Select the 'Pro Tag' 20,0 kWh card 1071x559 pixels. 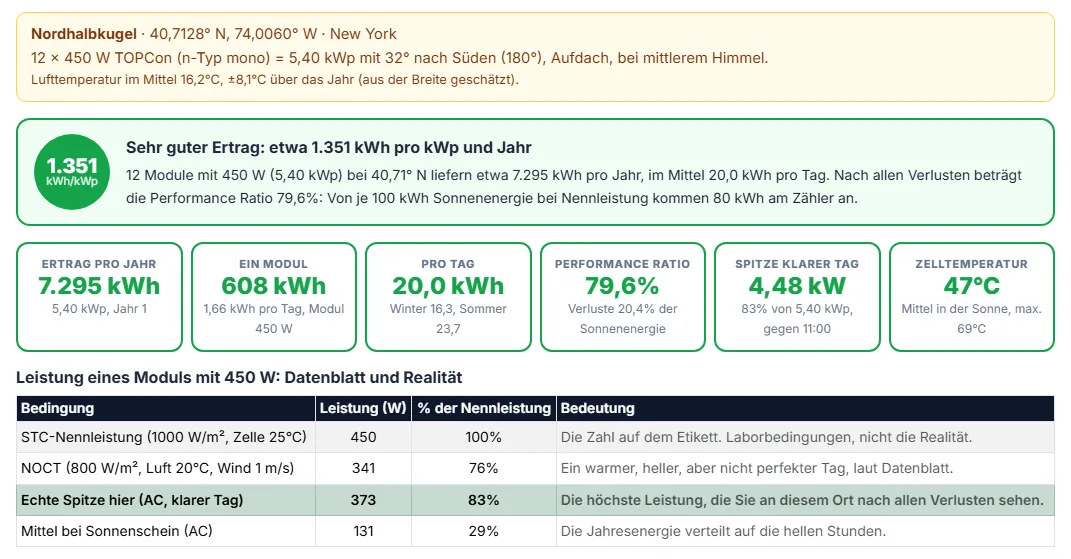448,297
